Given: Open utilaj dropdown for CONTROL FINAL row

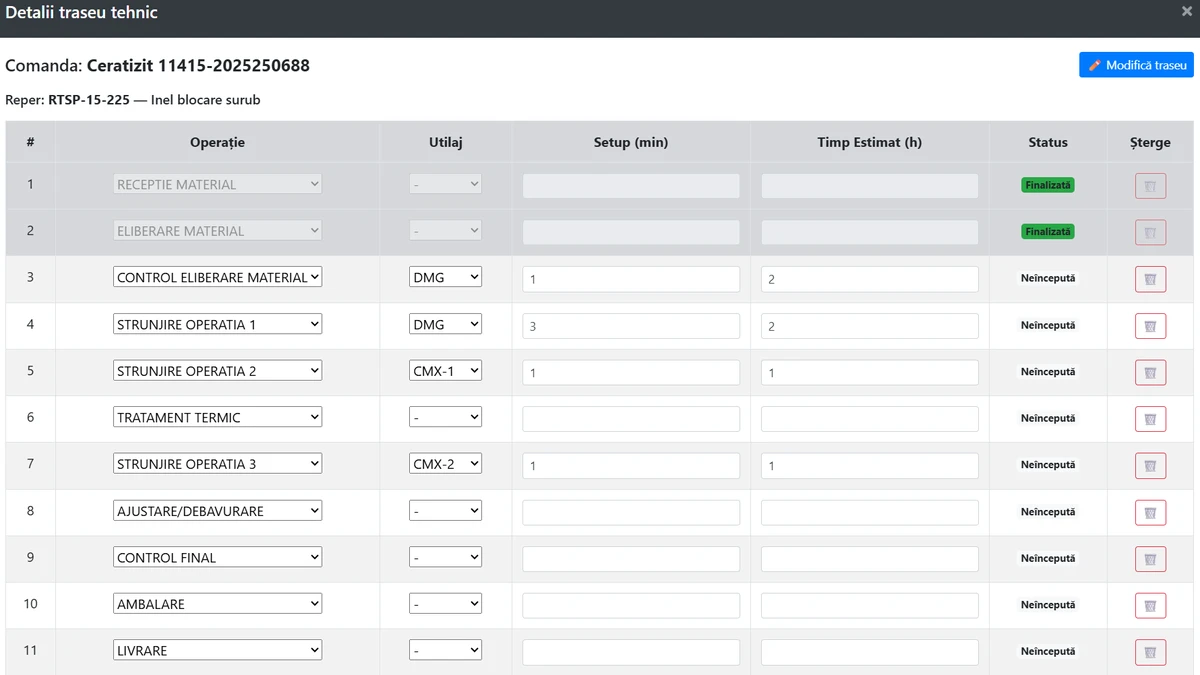Looking at the screenshot, I should pyautogui.click(x=445, y=557).
